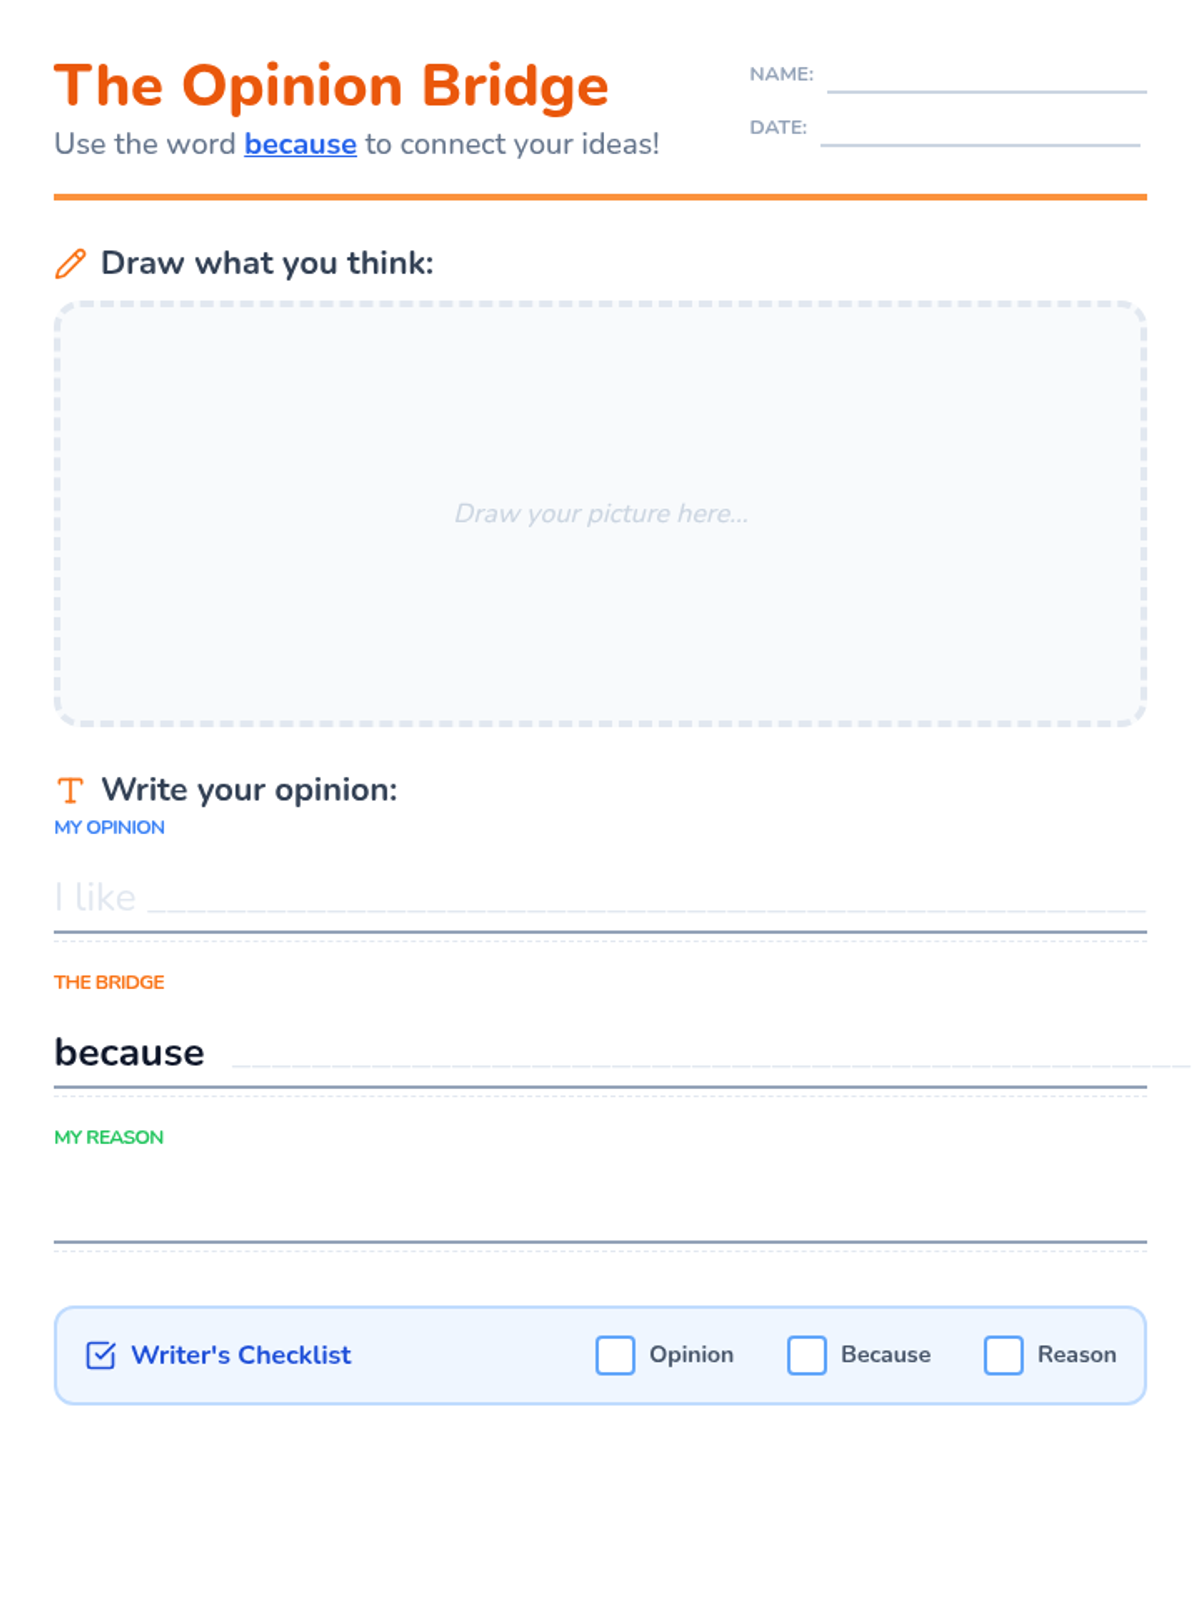Click the text T icon beside Write heading
Image resolution: width=1200 pixels, height=1600 pixels.
[70, 791]
